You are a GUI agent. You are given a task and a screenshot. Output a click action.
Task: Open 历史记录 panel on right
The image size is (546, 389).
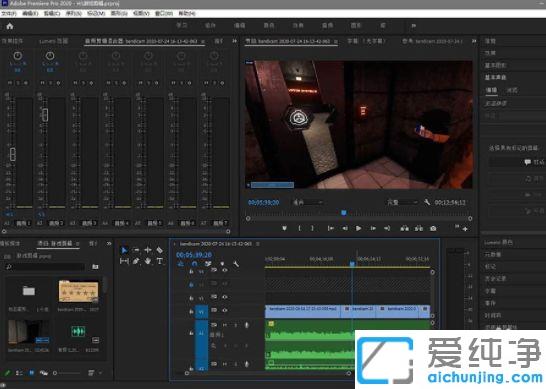pos(495,279)
